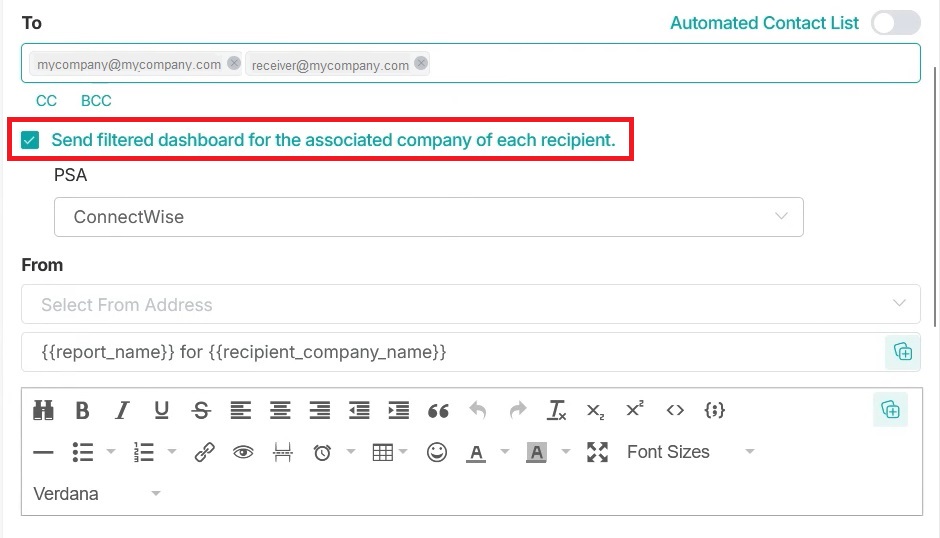
Task: Open the Verdana font family dropdown
Action: tap(97, 494)
